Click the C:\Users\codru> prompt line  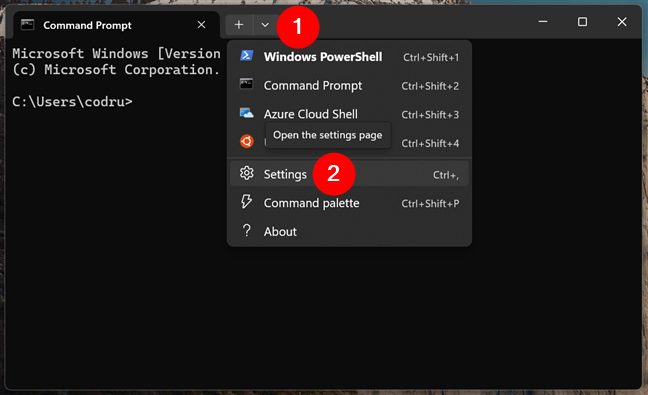tap(72, 102)
